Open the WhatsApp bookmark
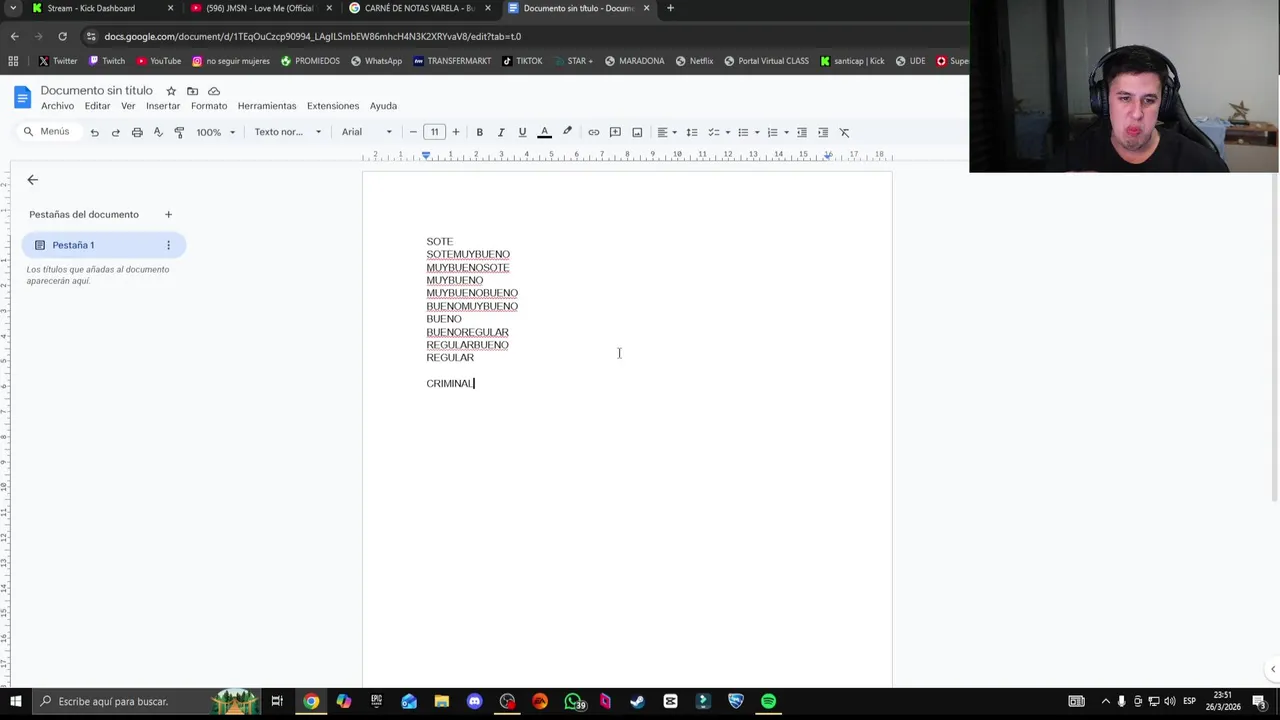The height and width of the screenshot is (720, 1280). [375, 61]
